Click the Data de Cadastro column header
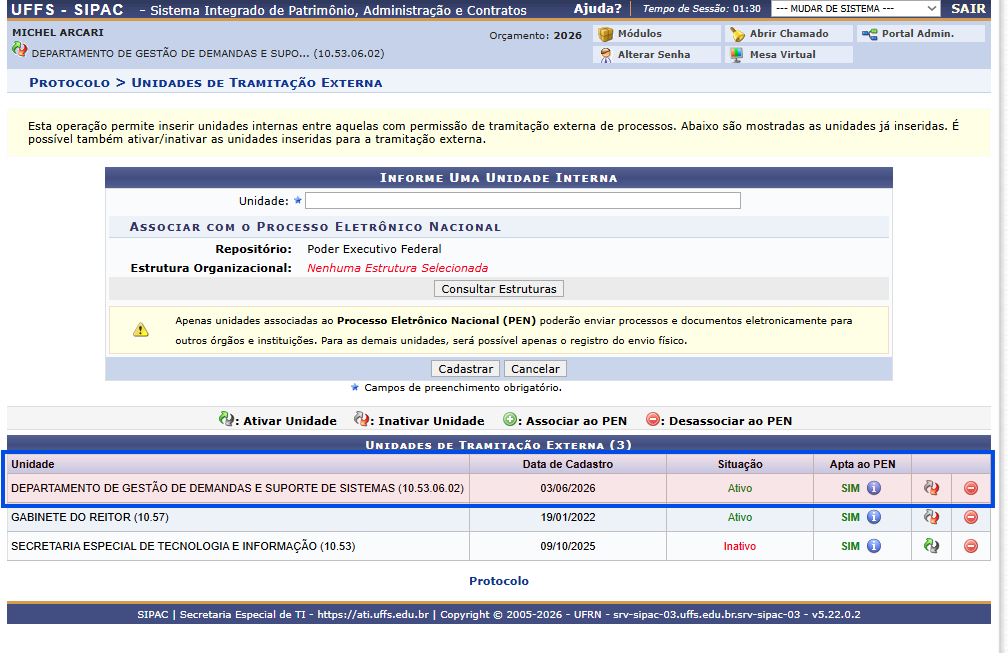This screenshot has width=1008, height=653. coord(568,464)
